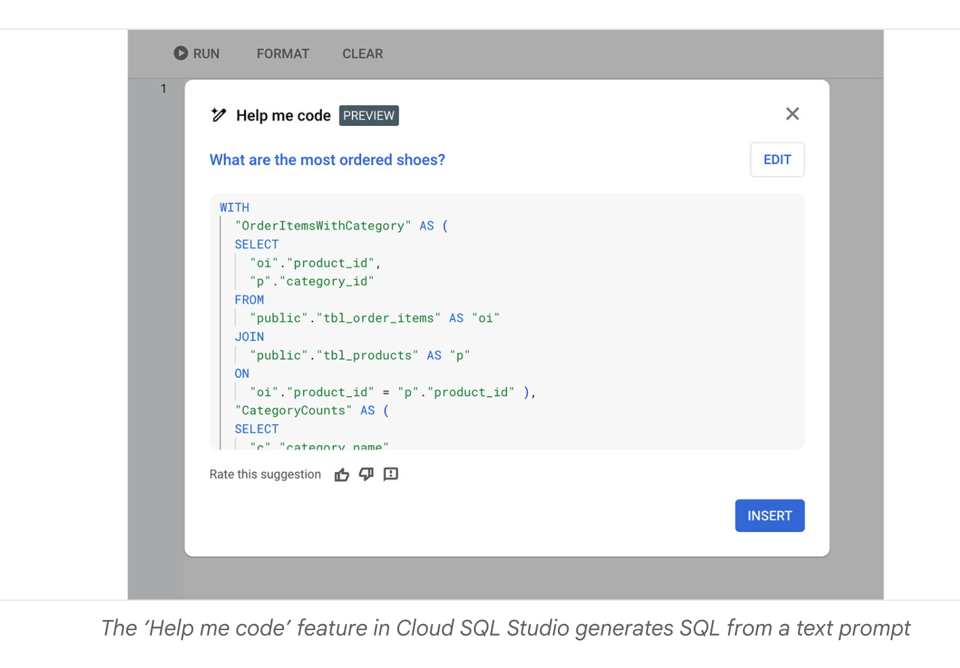This screenshot has width=960, height=668.
Task: Click the thumbs up rating icon
Action: pos(342,475)
